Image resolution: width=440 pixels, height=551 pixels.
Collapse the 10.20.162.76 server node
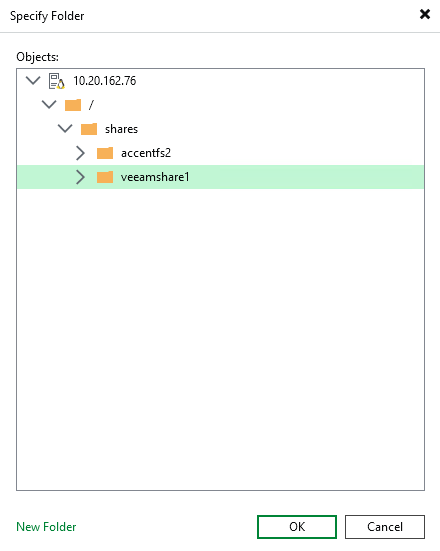tap(33, 81)
